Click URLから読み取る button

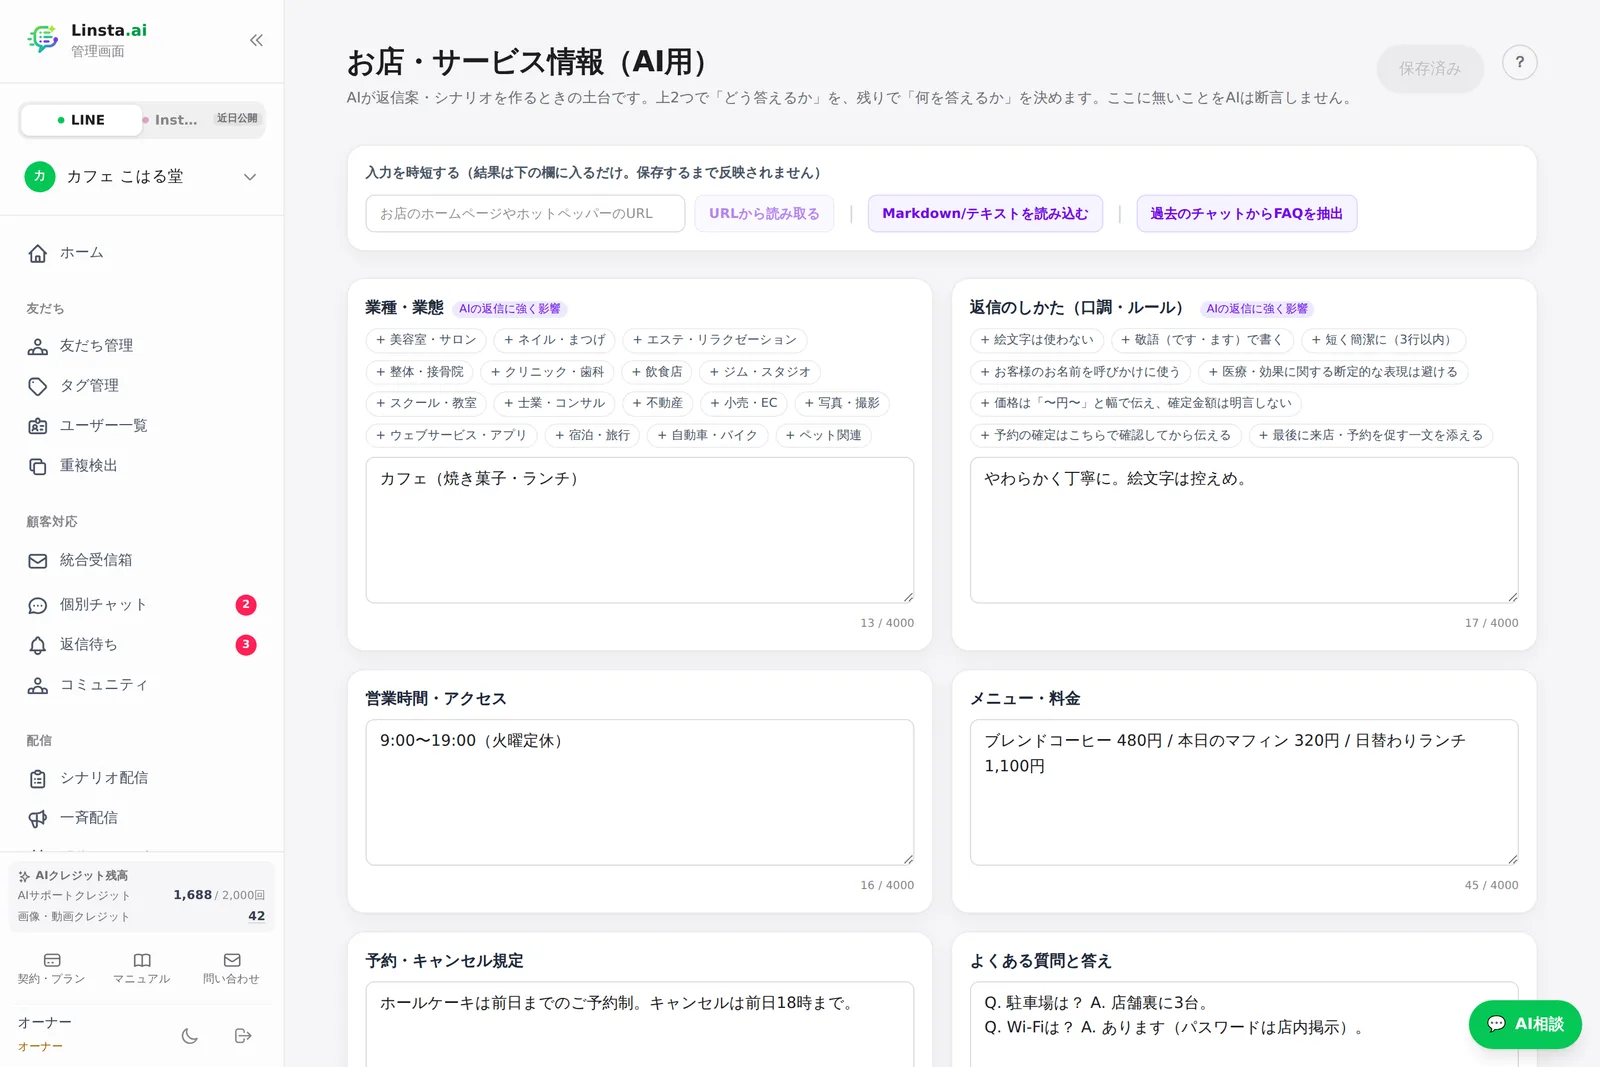coord(764,214)
